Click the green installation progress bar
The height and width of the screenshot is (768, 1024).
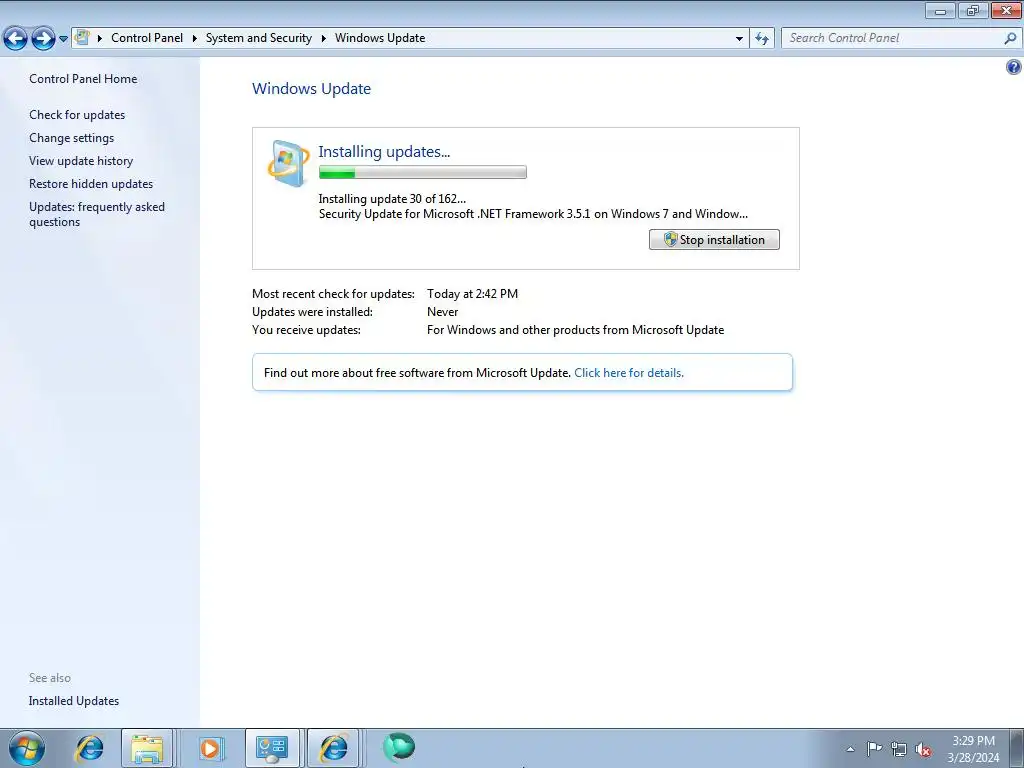coord(423,172)
